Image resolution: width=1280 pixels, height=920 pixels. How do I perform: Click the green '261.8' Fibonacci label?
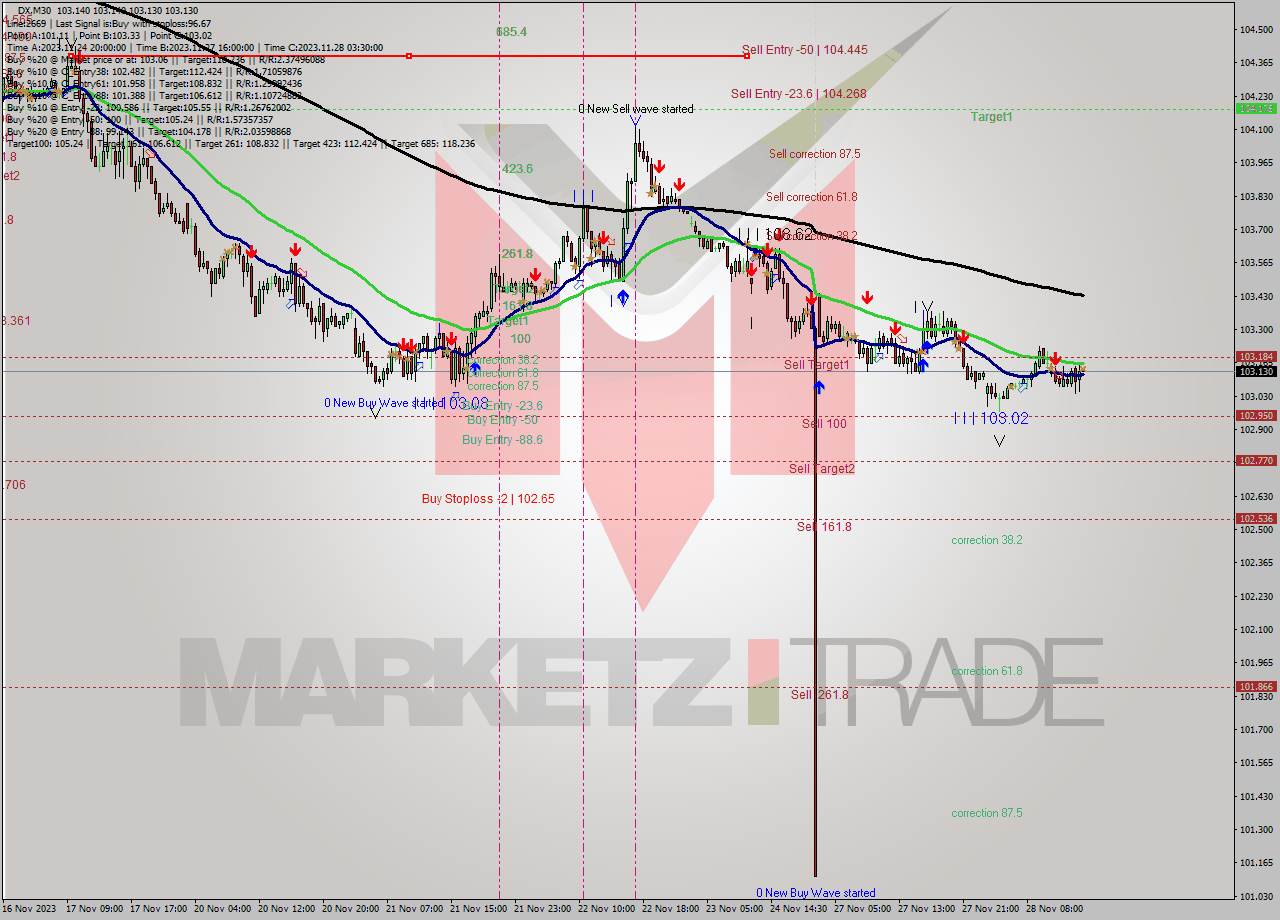click(517, 254)
